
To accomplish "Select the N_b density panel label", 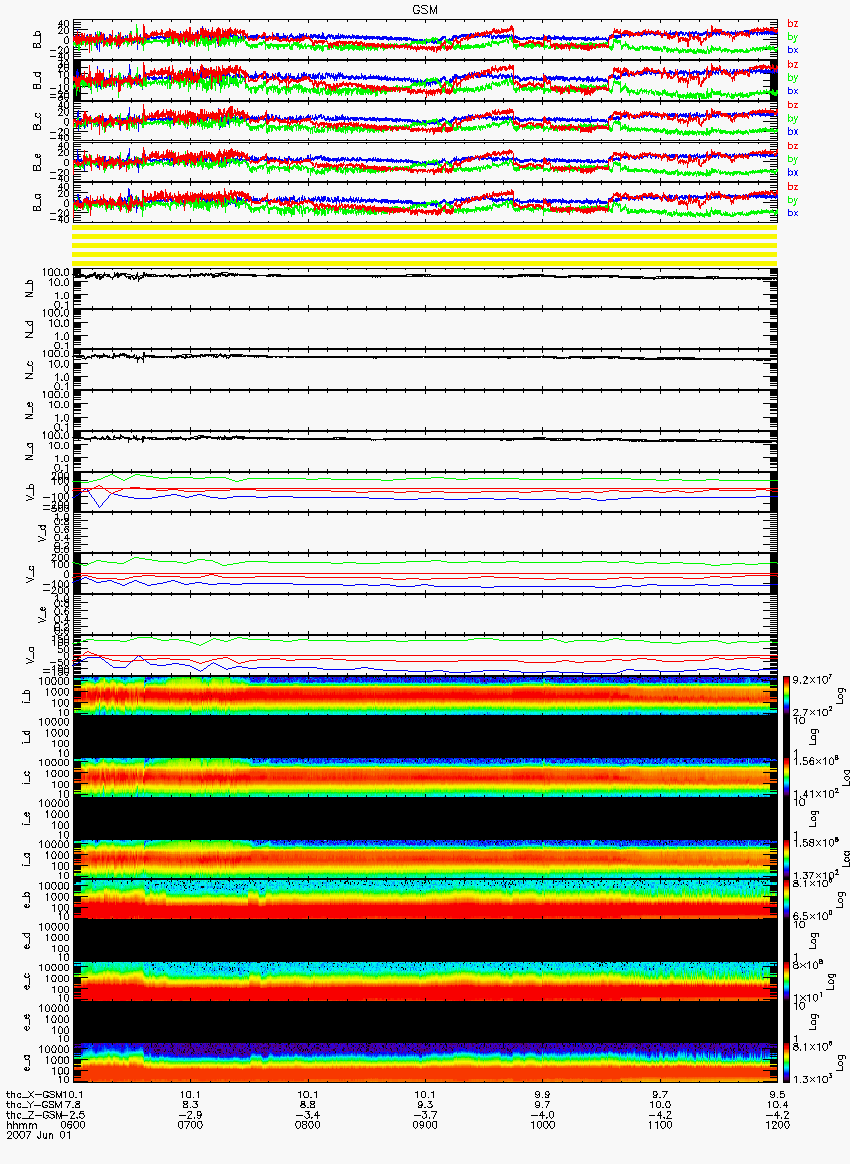I will click(30, 288).
